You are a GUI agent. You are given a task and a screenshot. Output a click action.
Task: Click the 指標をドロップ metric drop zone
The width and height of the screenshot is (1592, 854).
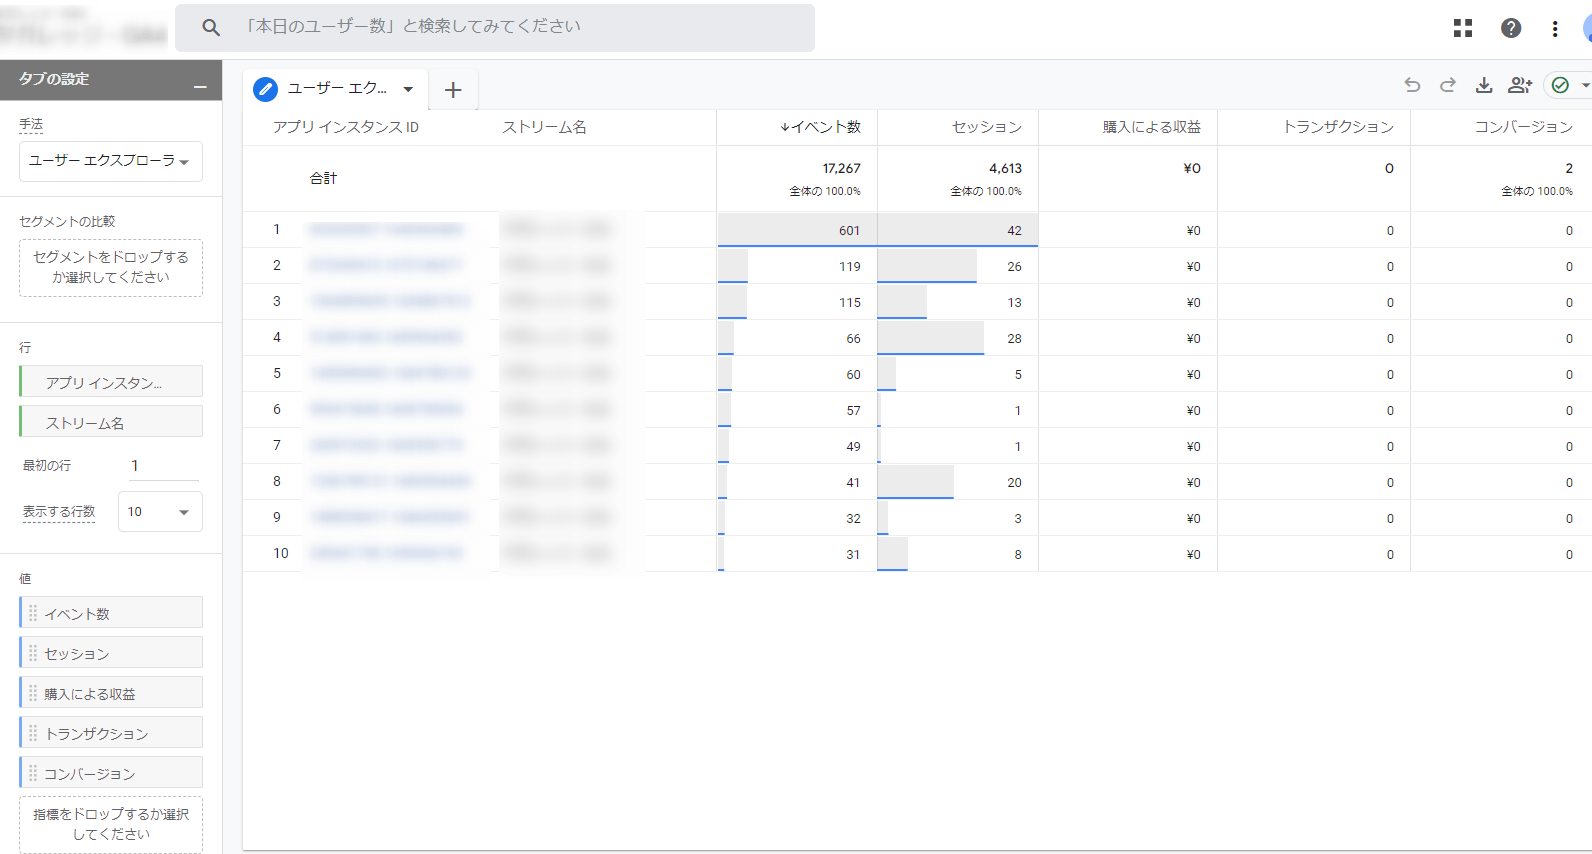coord(111,824)
